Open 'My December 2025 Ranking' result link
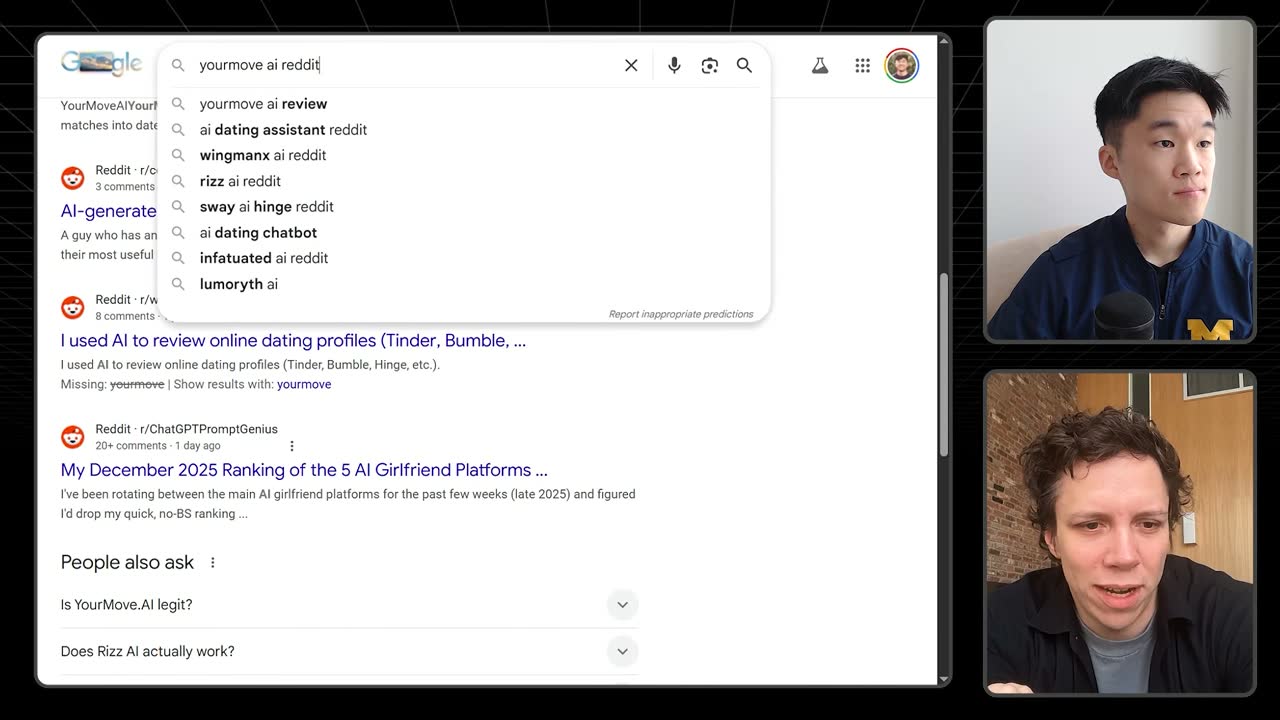1280x720 pixels. 304,470
